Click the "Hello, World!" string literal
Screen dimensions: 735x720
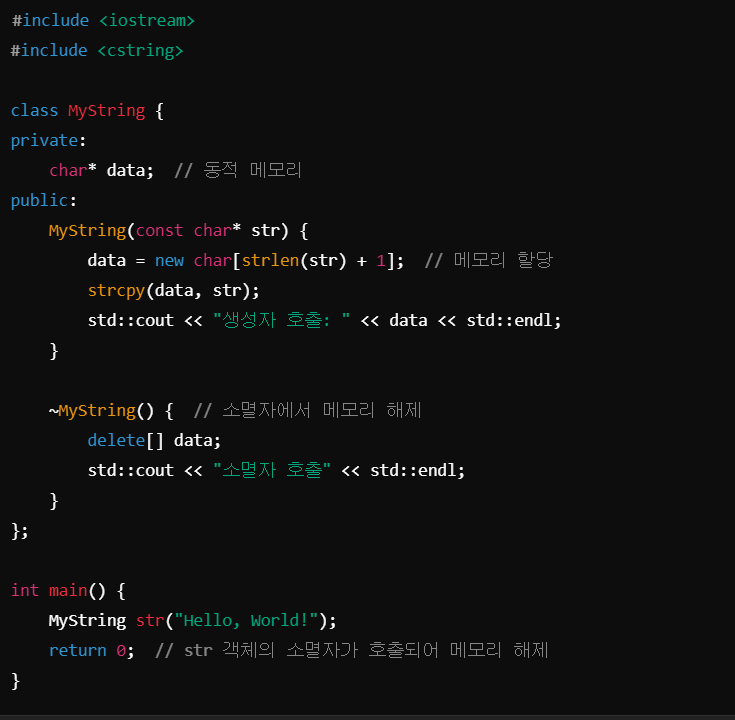click(x=246, y=621)
